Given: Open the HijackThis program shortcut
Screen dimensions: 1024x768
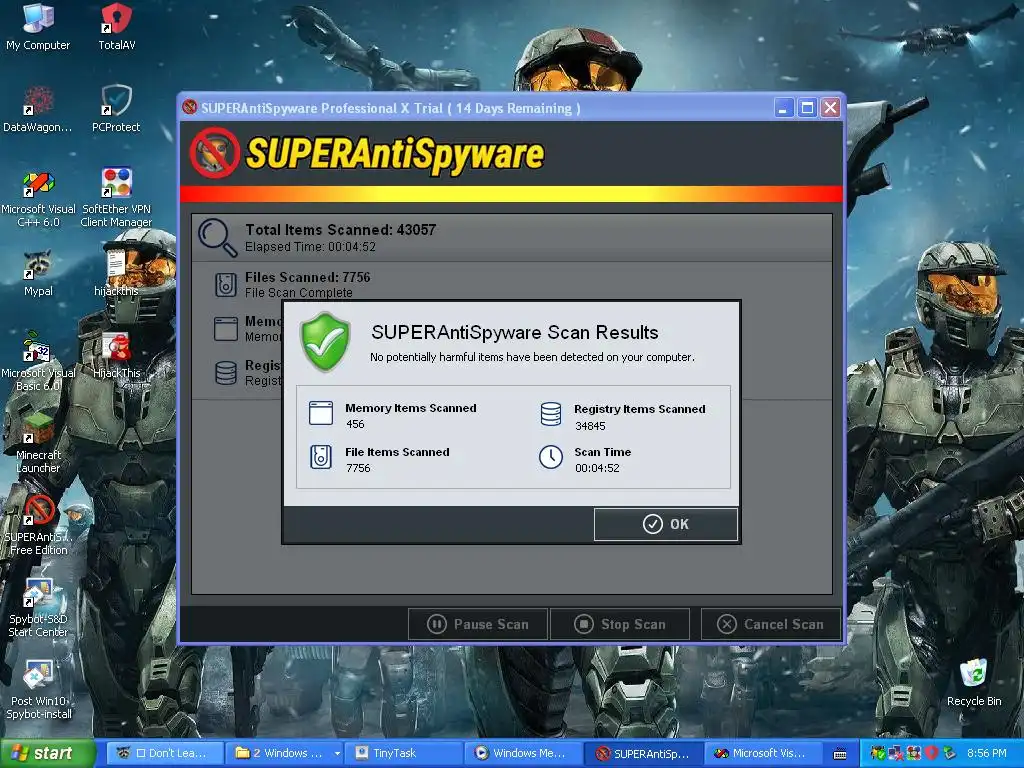Looking at the screenshot, I should click(x=116, y=356).
